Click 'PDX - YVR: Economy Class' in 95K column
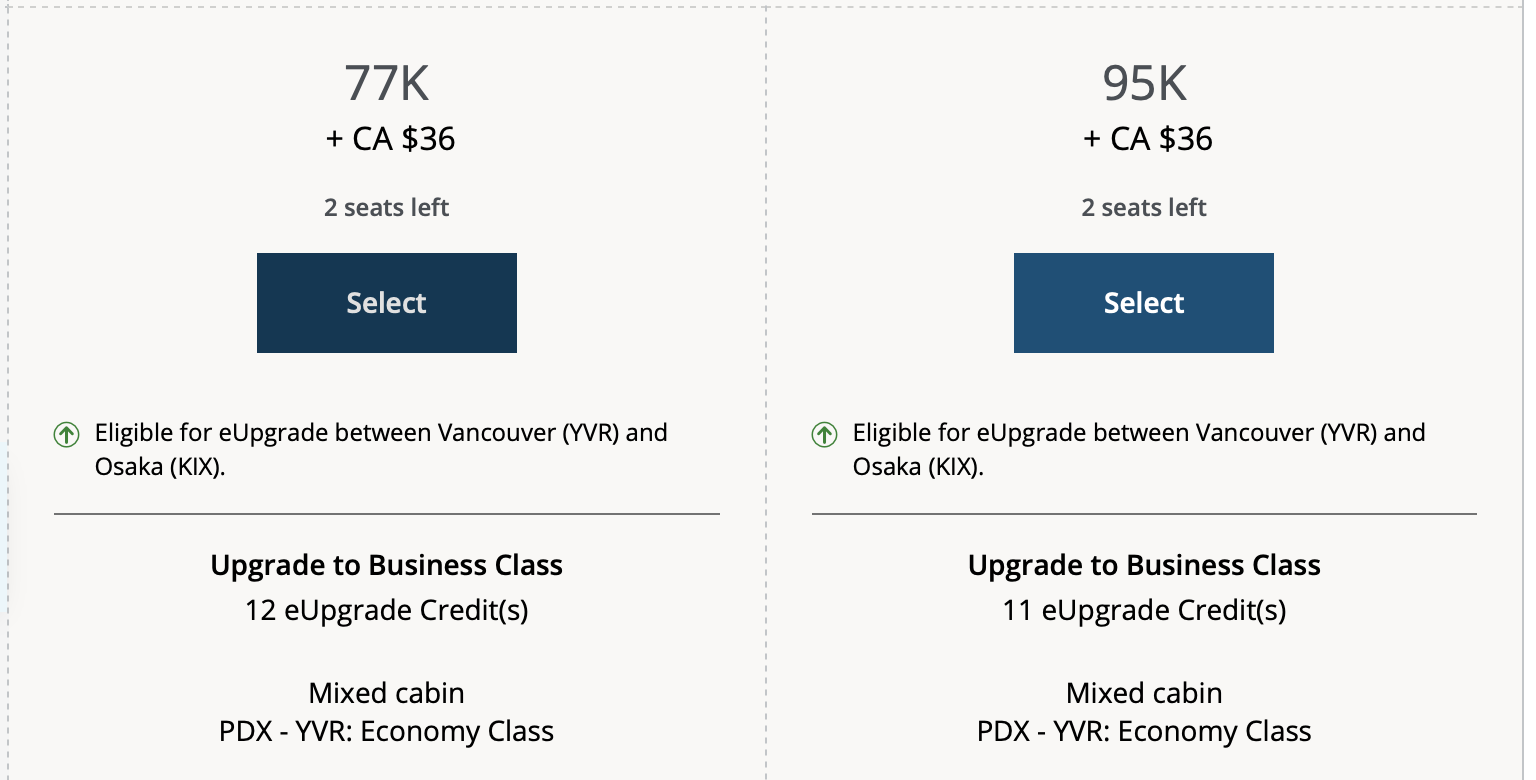This screenshot has width=1536, height=780. pyautogui.click(x=1144, y=731)
